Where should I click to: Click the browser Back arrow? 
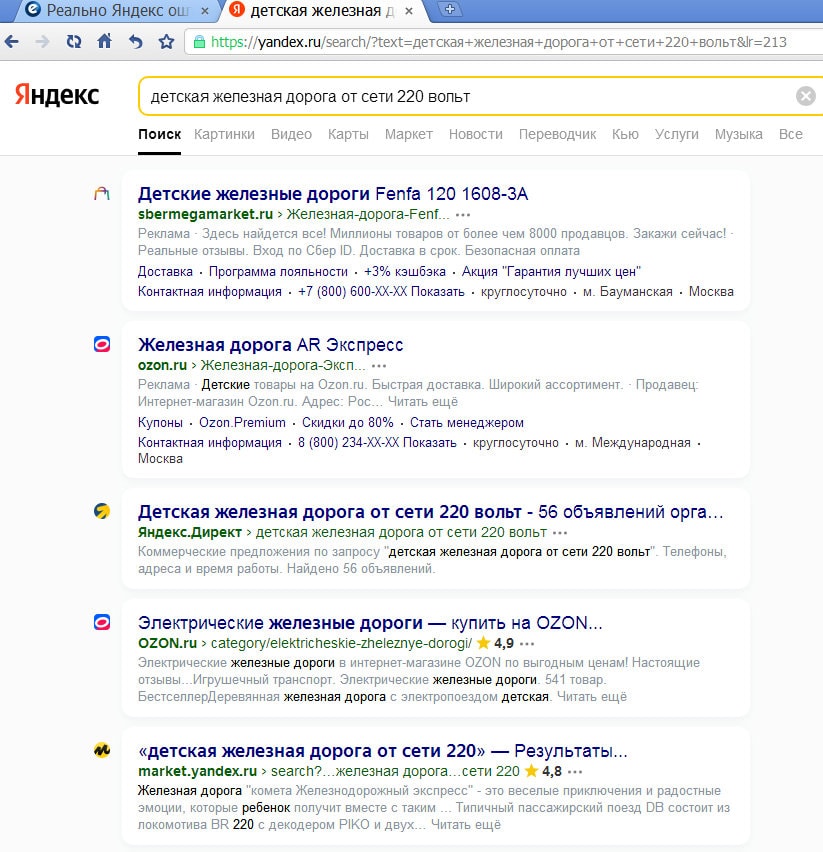pos(11,42)
